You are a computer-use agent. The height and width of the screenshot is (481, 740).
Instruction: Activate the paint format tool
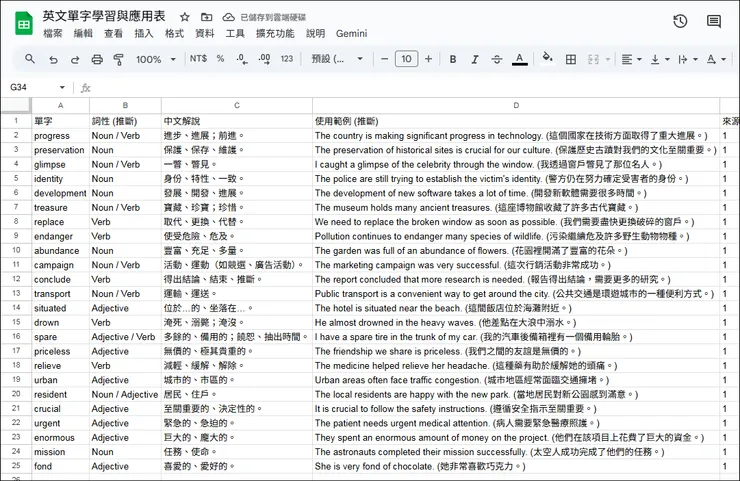118,59
